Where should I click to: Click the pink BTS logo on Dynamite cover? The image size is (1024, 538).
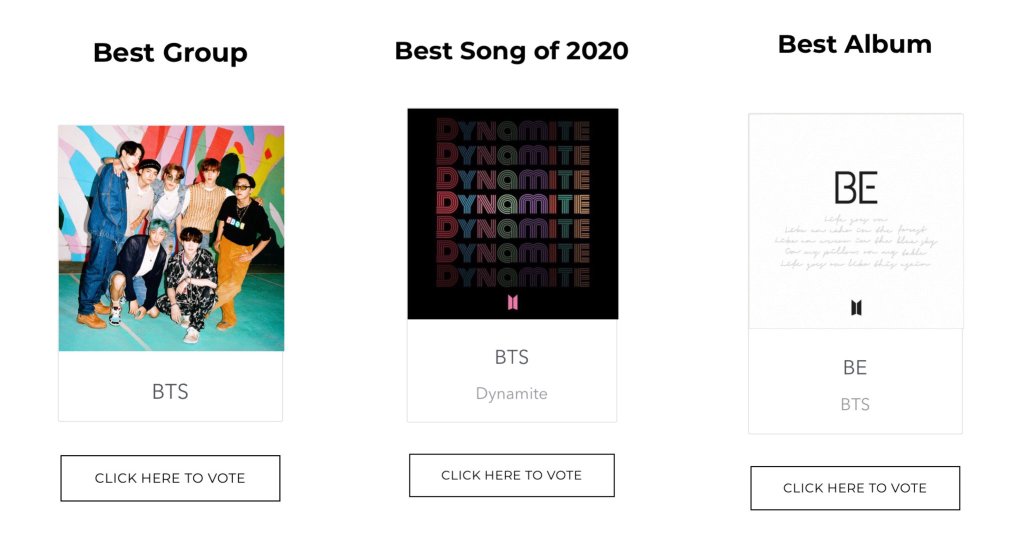click(512, 302)
